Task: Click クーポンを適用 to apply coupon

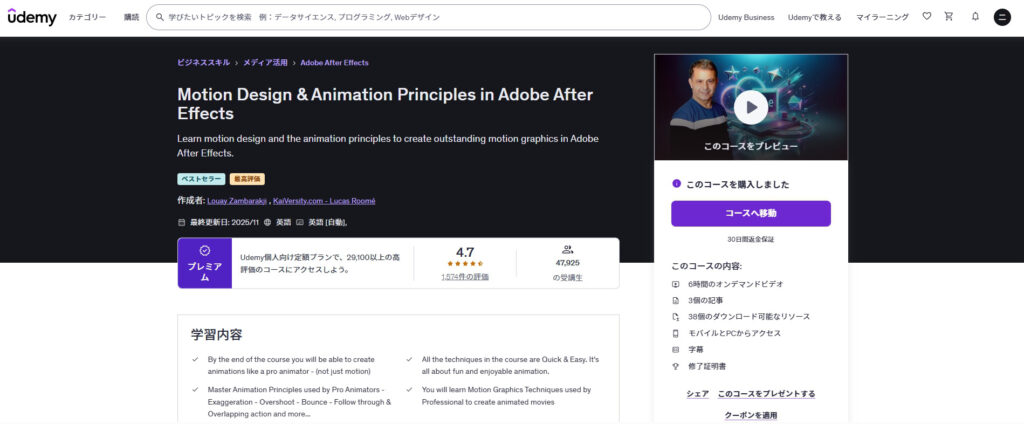Action: coord(750,415)
